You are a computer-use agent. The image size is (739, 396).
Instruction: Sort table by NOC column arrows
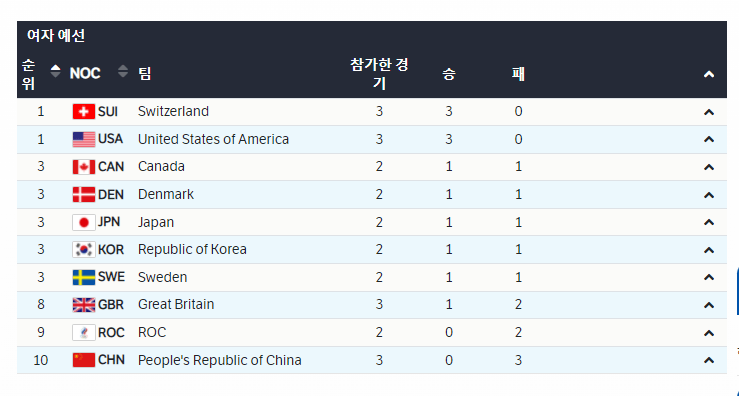point(123,71)
